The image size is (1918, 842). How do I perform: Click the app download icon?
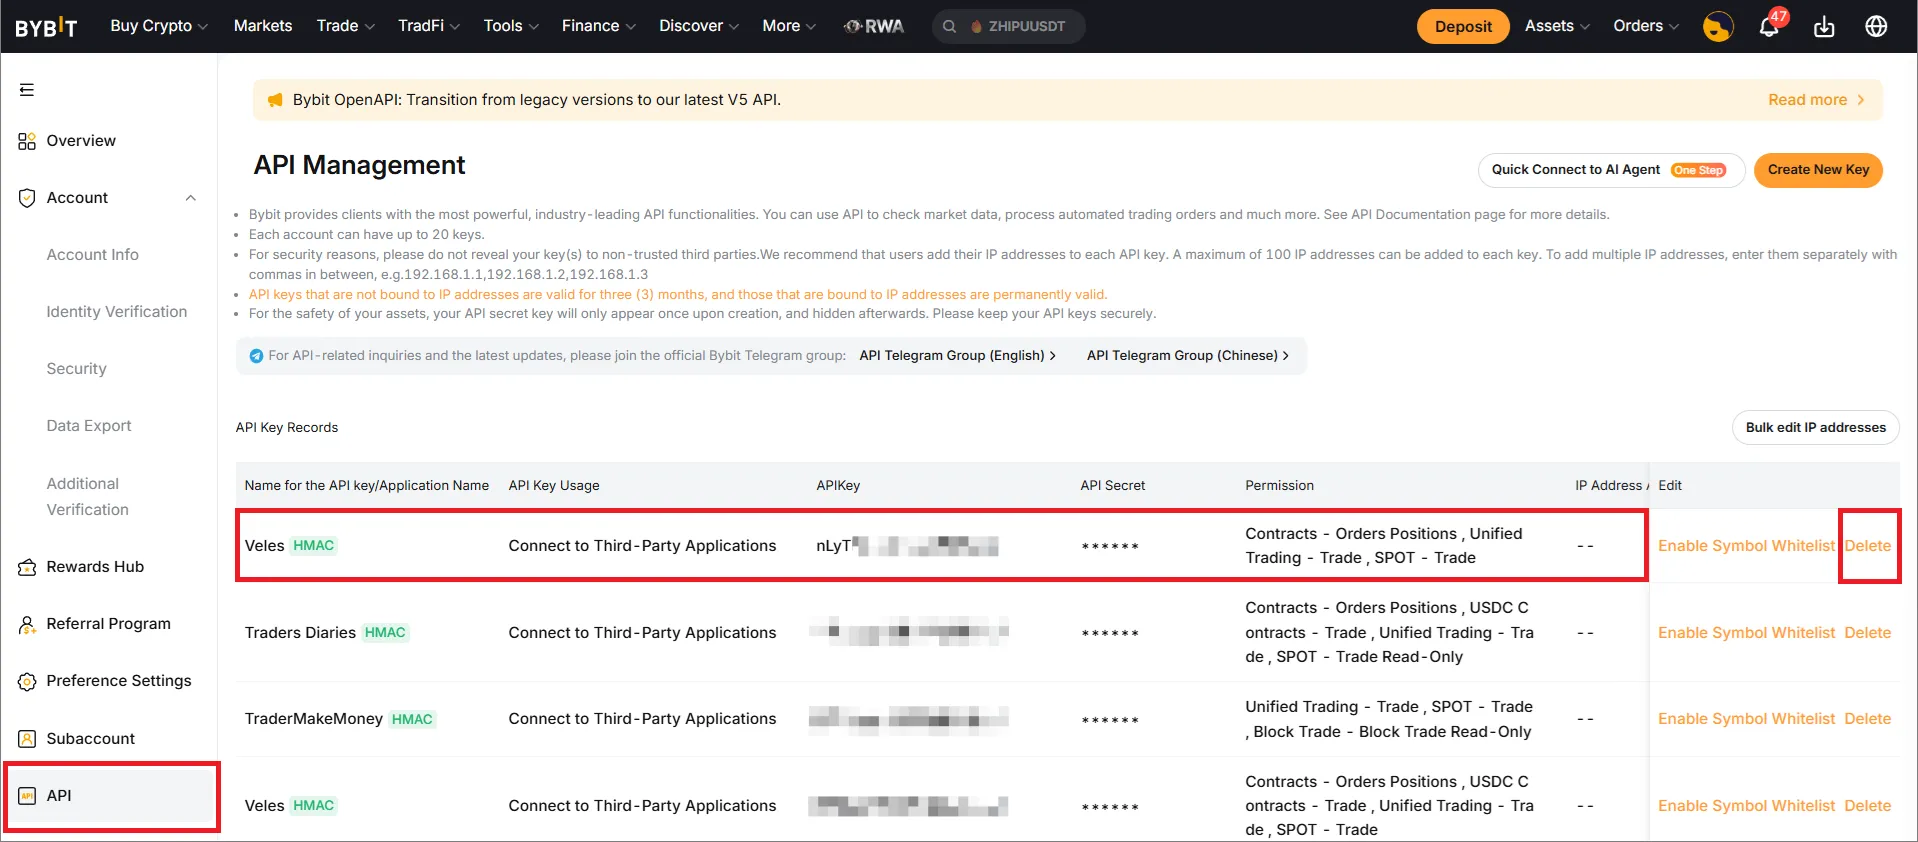tap(1824, 26)
